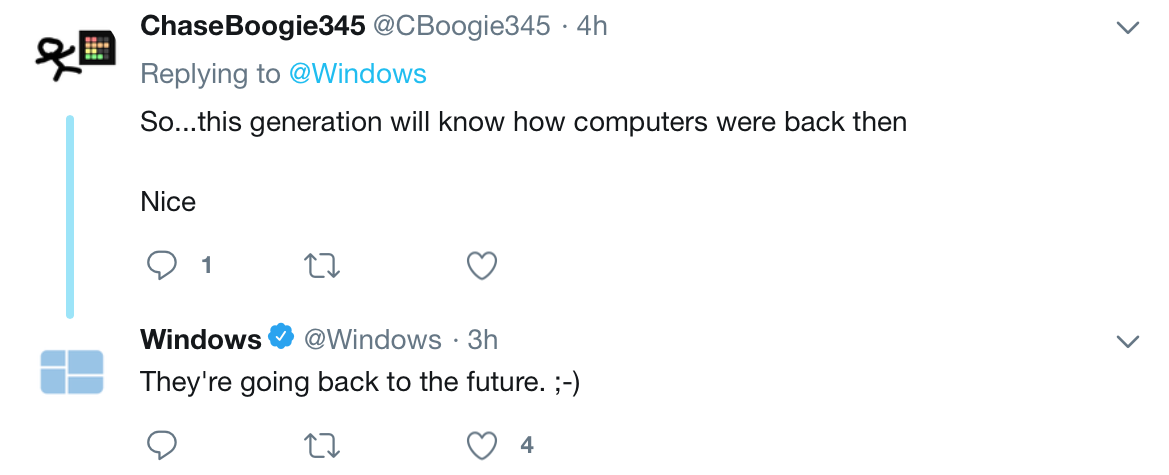1169x475 pixels.
Task: Open ChaseBoogie345 display name profile
Action: (x=252, y=26)
